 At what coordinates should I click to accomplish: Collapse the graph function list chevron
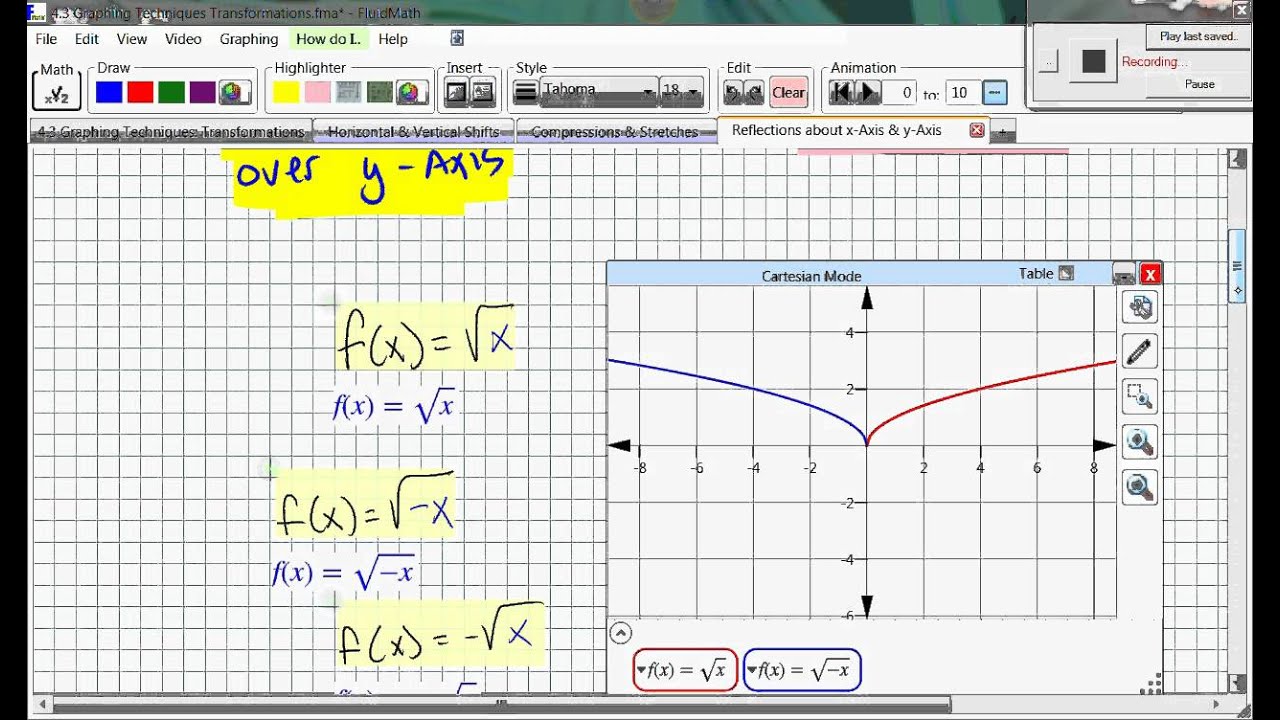coord(620,632)
